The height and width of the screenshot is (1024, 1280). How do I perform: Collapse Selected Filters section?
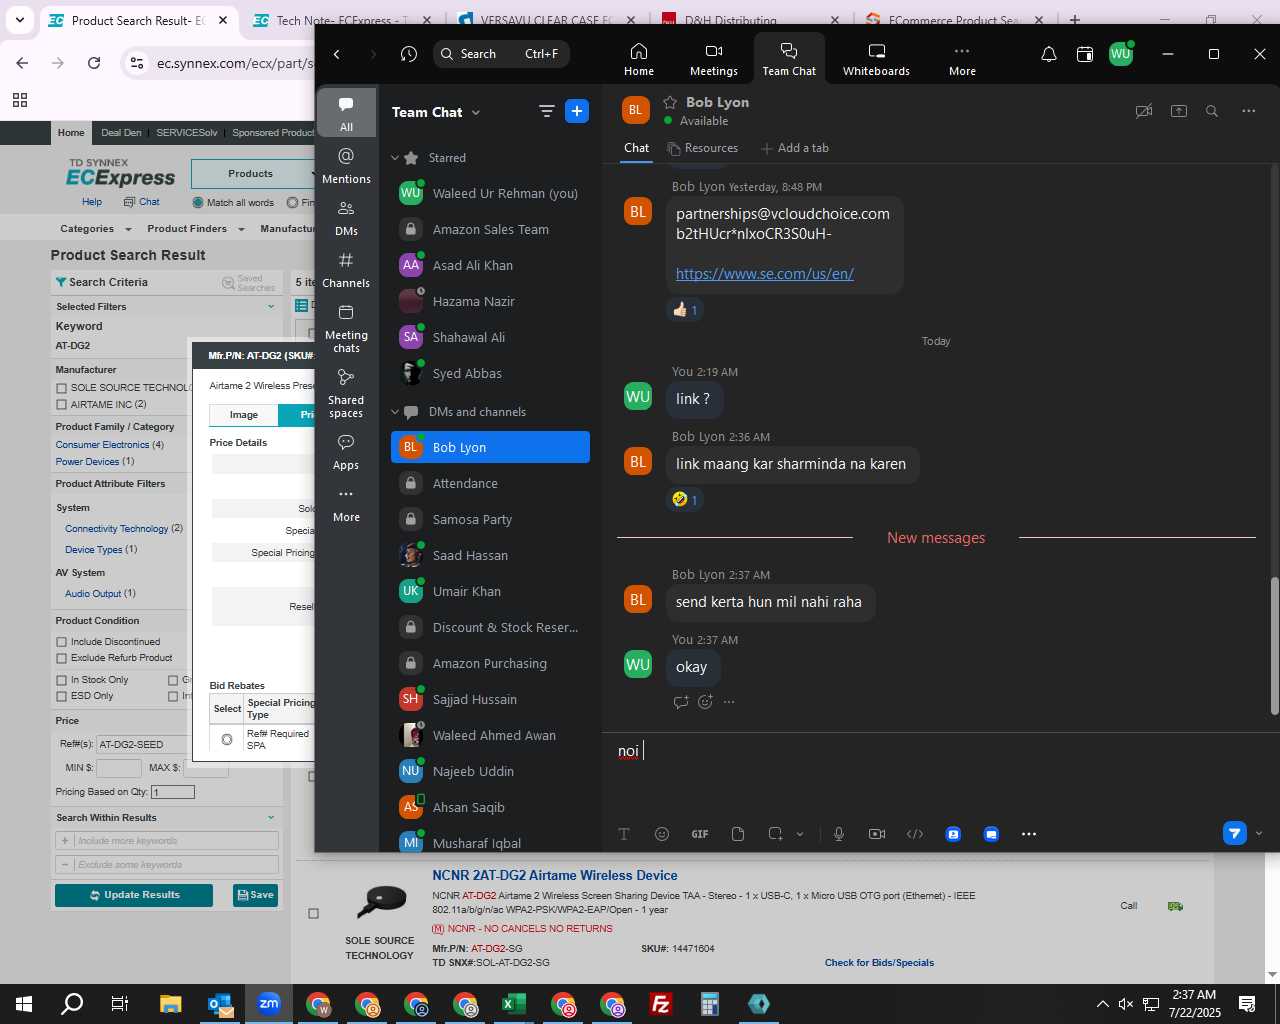[271, 307]
